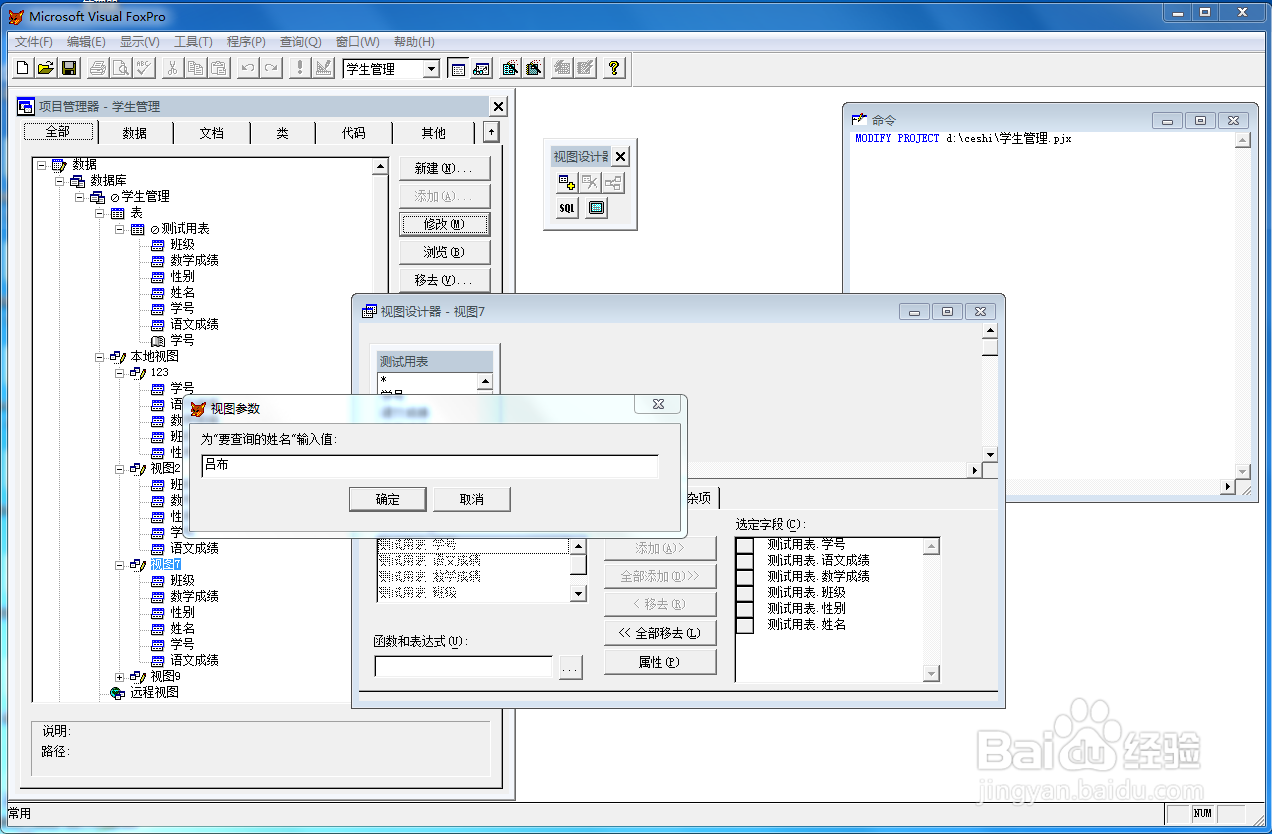Open Help with question mark icon
The height and width of the screenshot is (834, 1272).
tap(614, 68)
